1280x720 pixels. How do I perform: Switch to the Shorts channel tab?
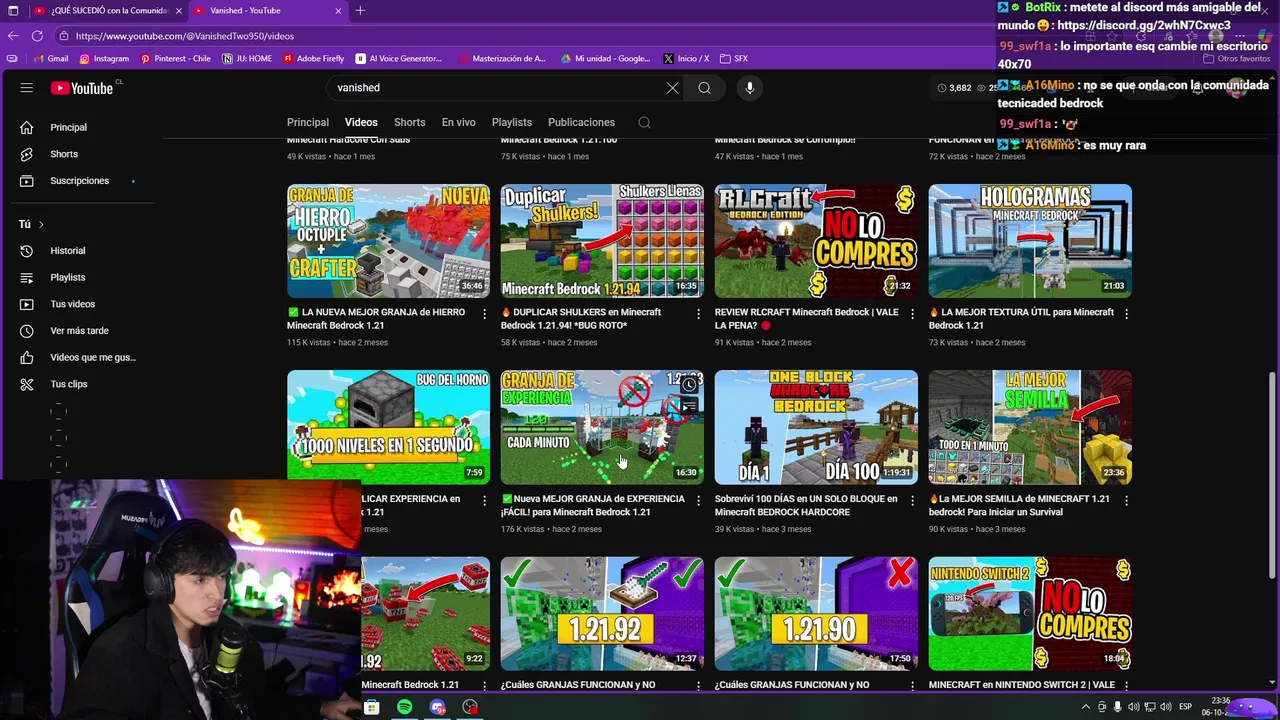tap(410, 123)
